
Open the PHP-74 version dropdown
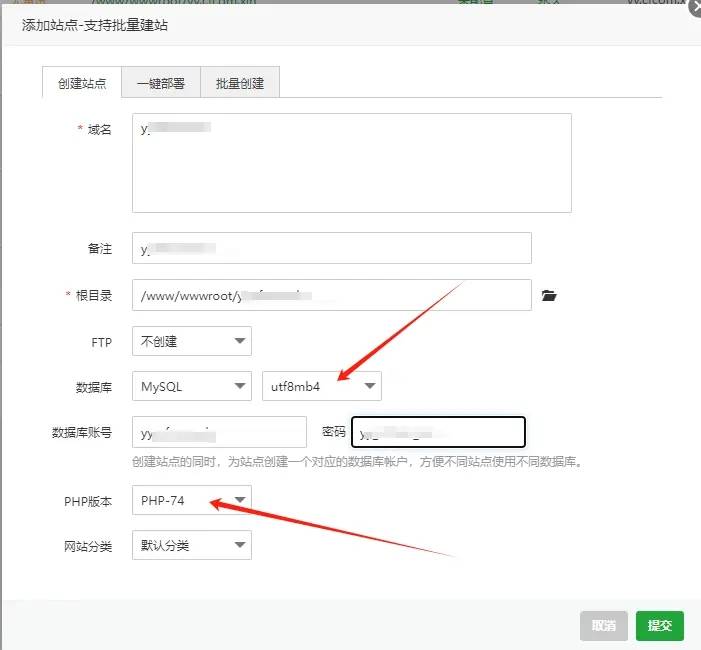coord(192,500)
